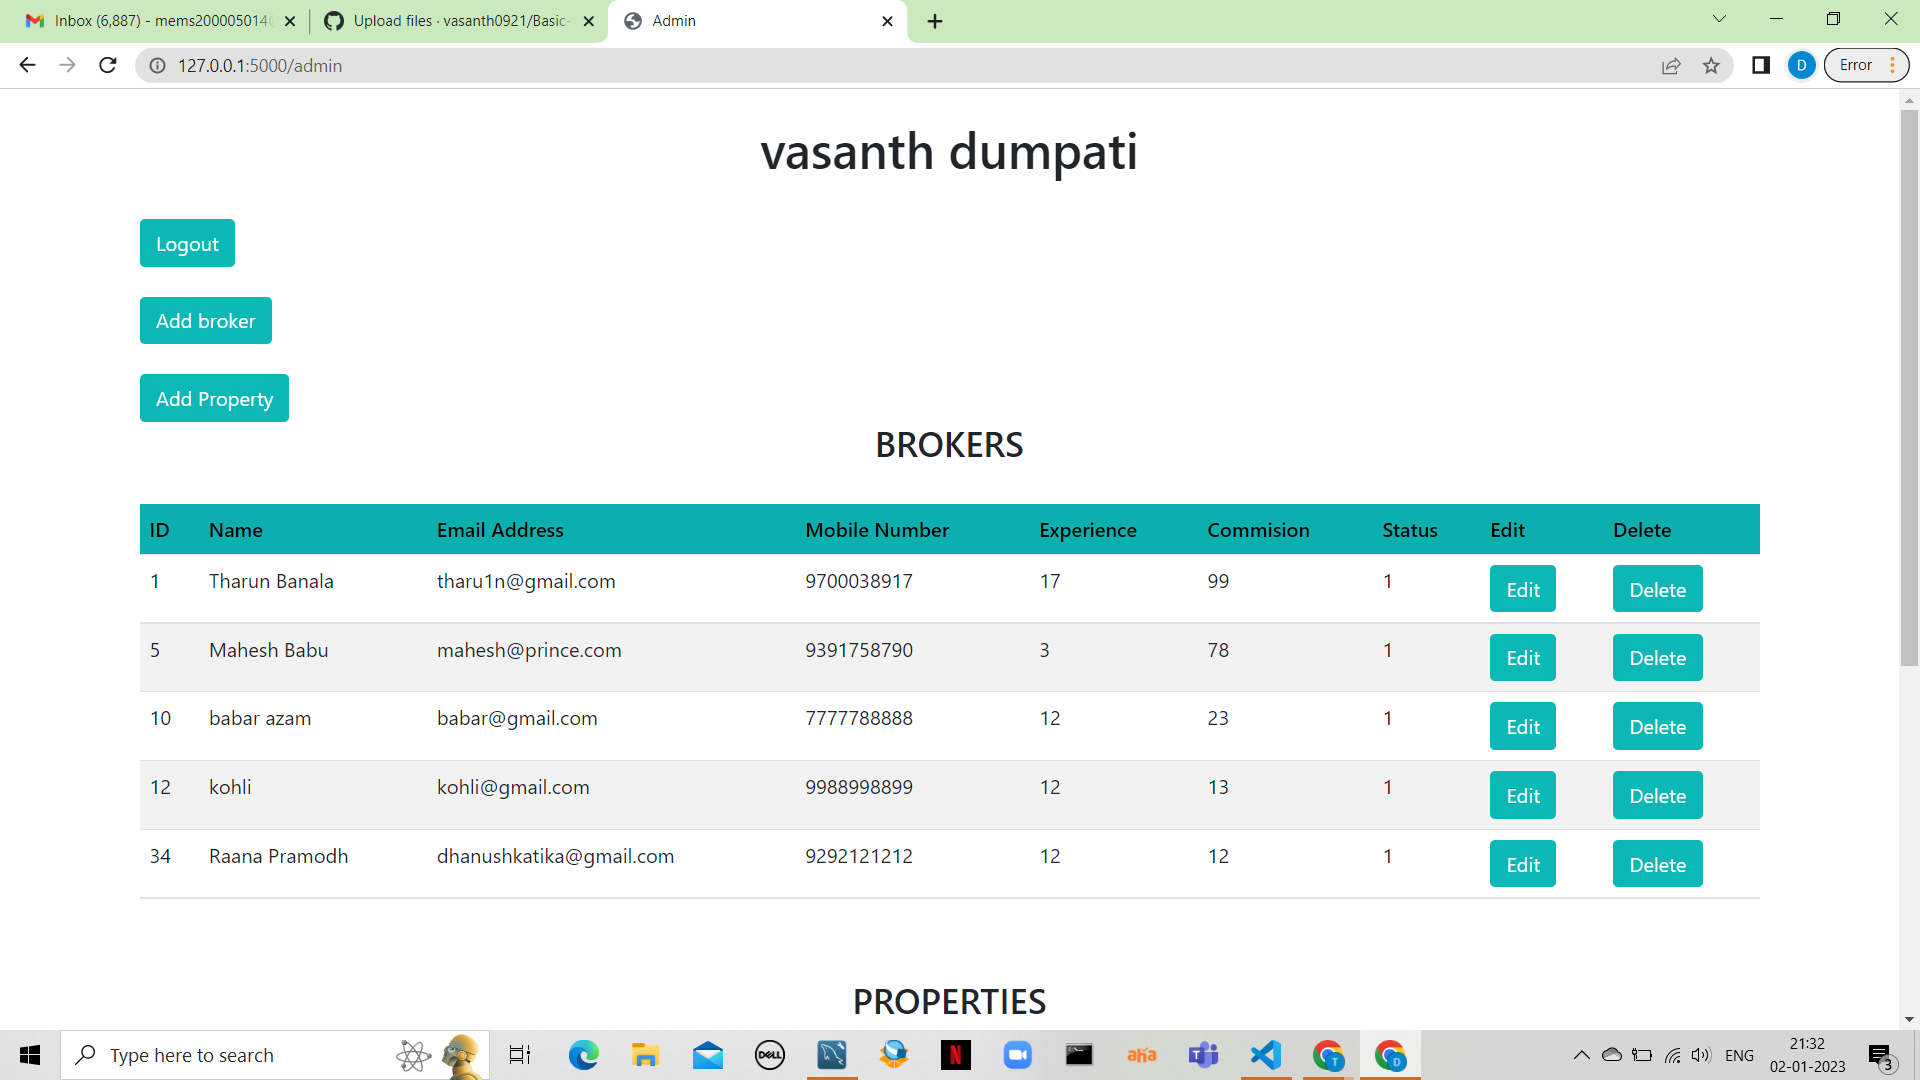Open the share icon in the address bar
This screenshot has width=1920, height=1080.
click(x=1673, y=65)
